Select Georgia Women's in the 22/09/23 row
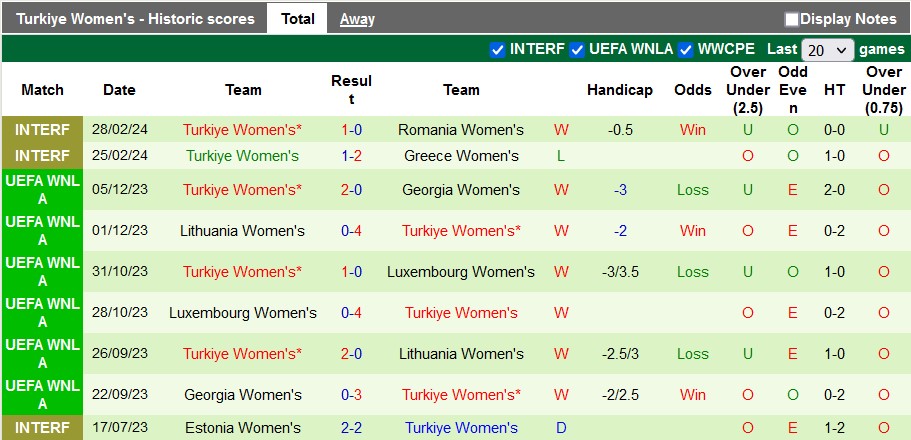The image size is (911, 440). point(243,394)
